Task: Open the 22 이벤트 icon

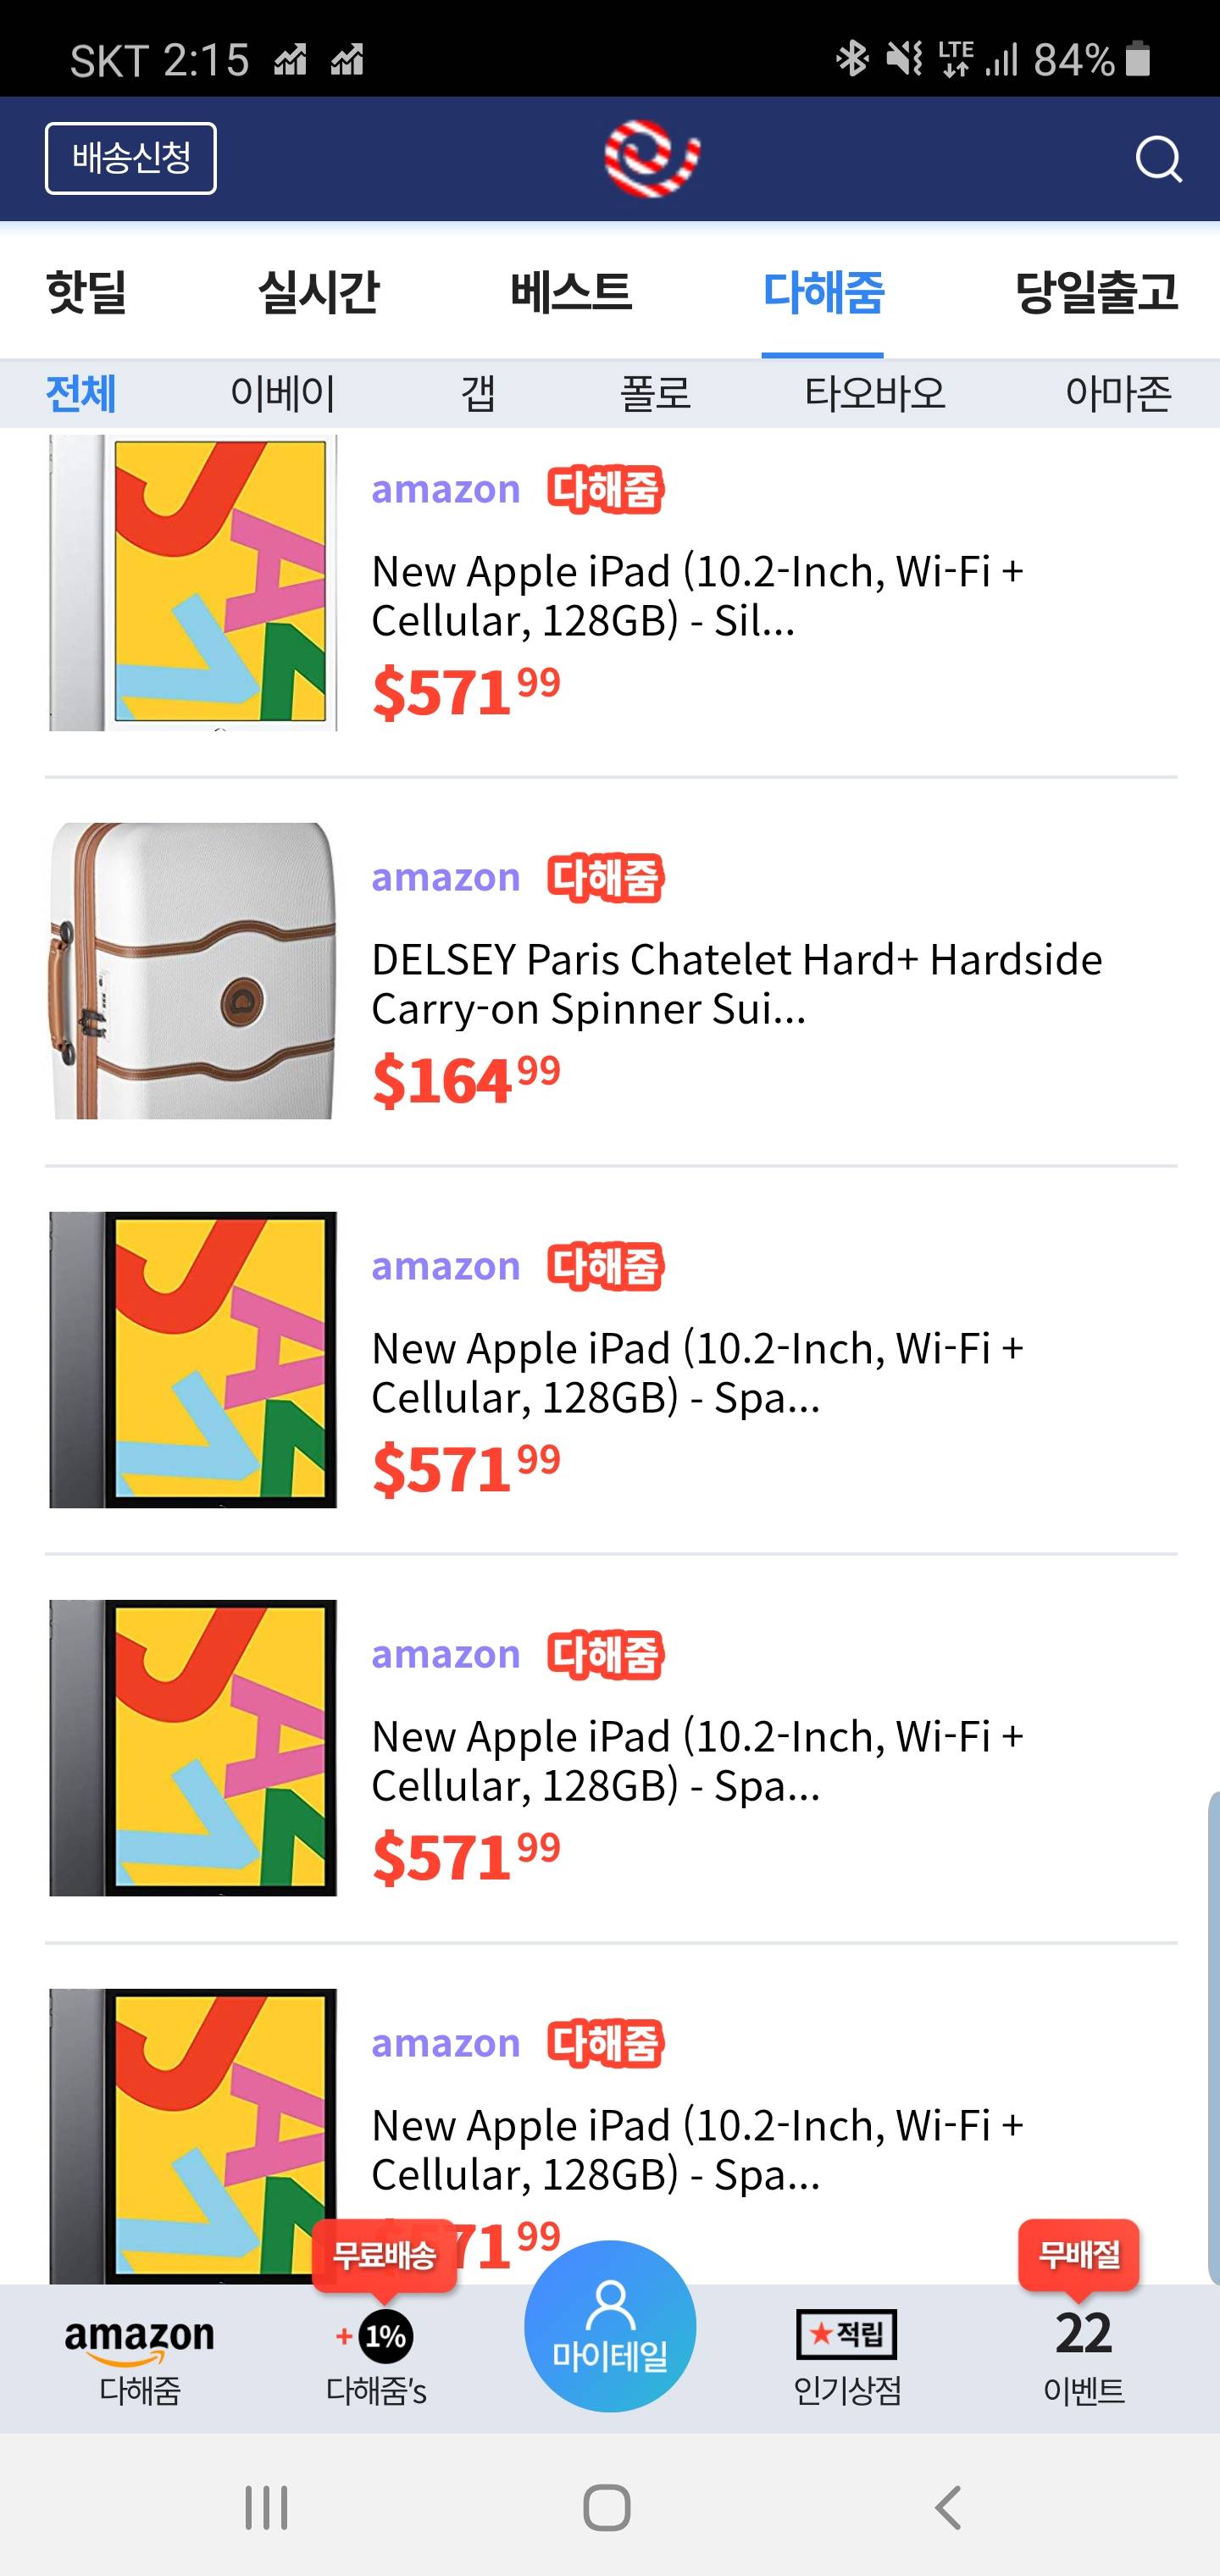Action: [x=1083, y=2356]
